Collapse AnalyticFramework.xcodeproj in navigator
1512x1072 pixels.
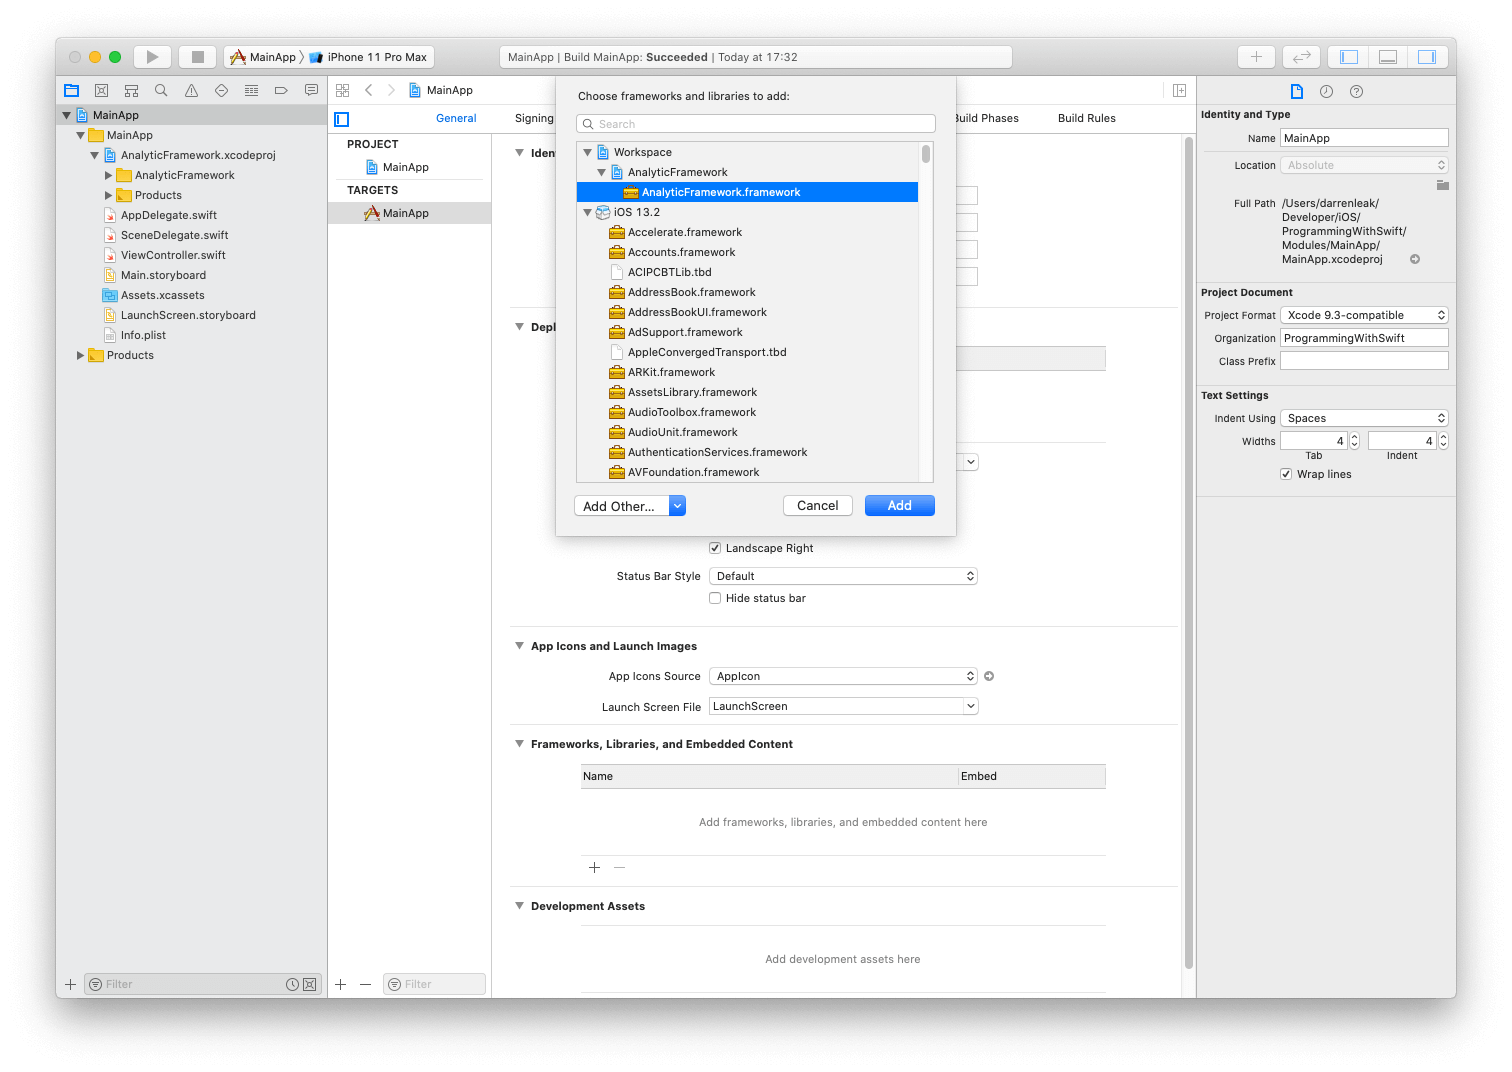pos(94,155)
